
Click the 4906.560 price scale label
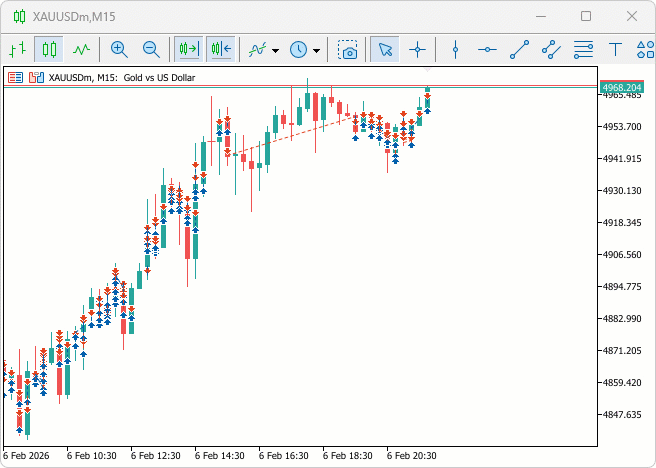click(622, 254)
